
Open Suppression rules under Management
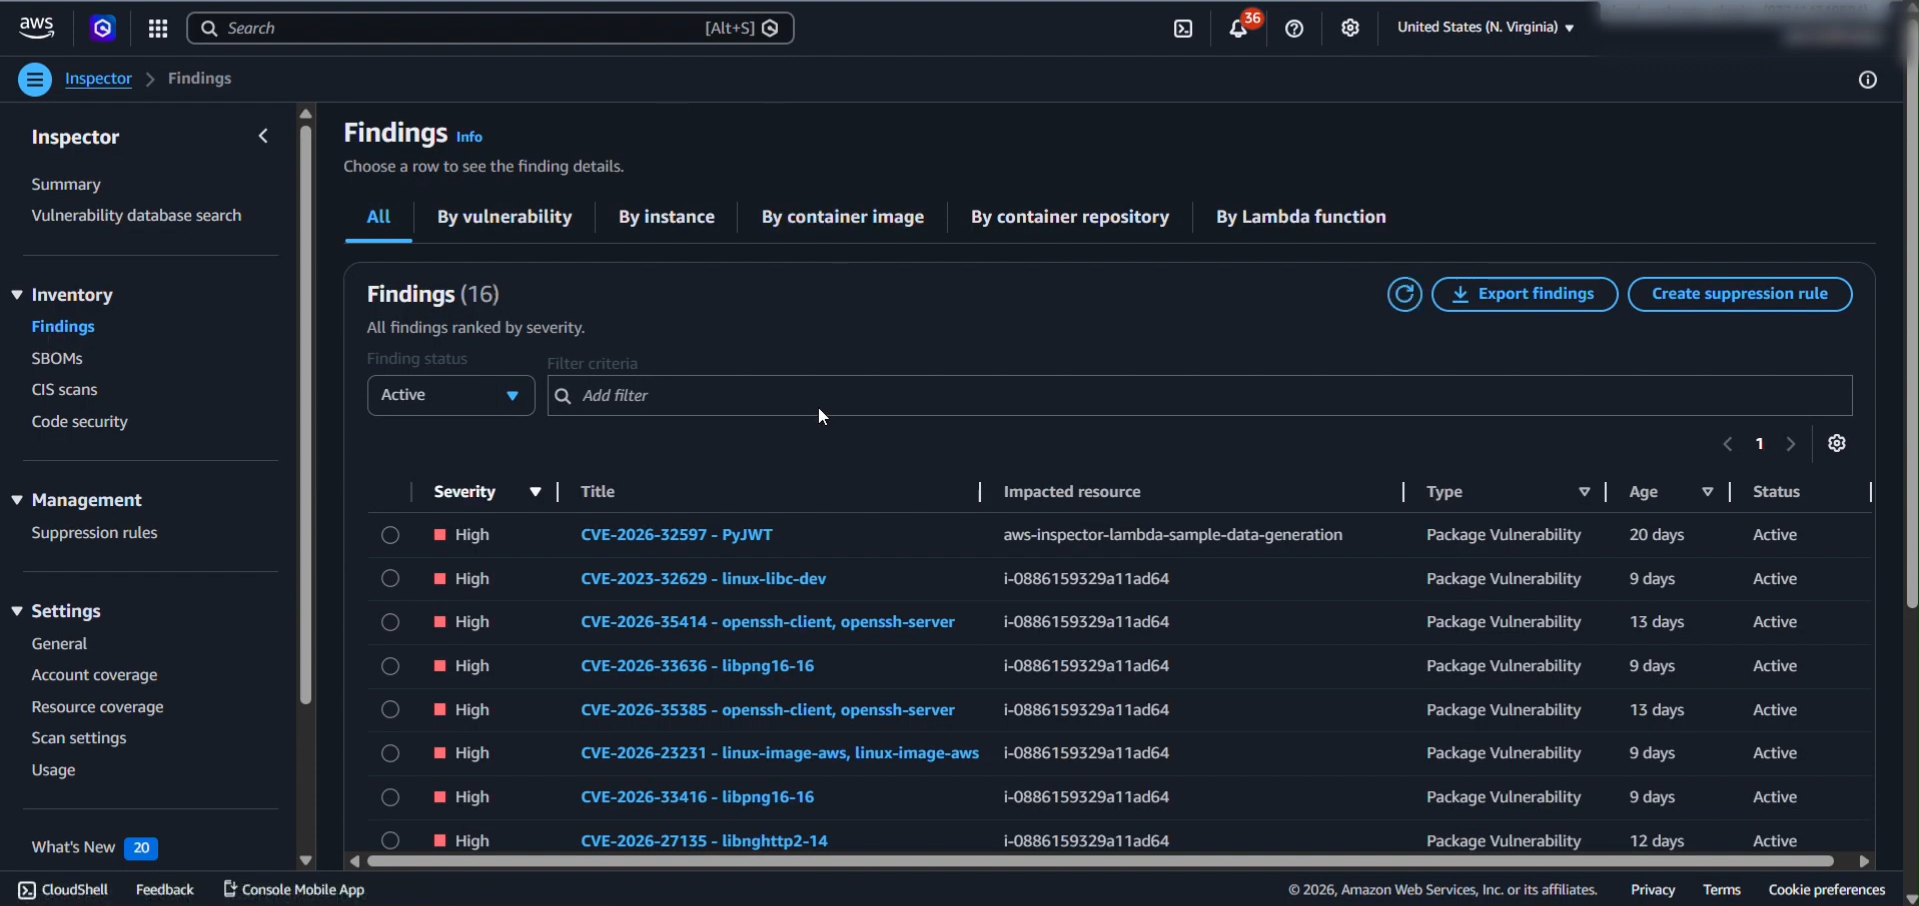[x=94, y=533]
